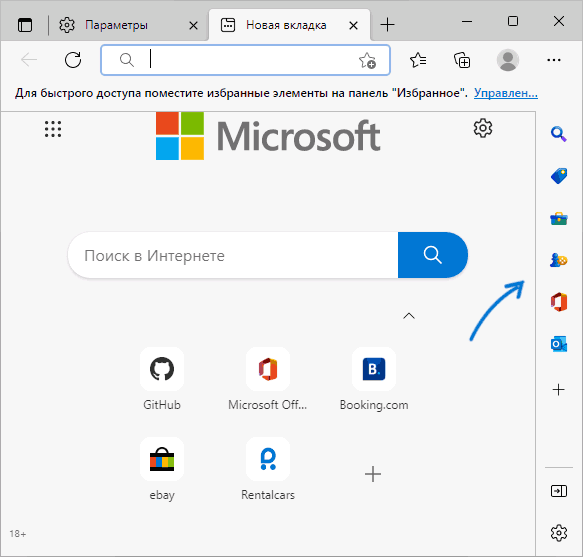Open sidebar settings gear

click(x=559, y=533)
